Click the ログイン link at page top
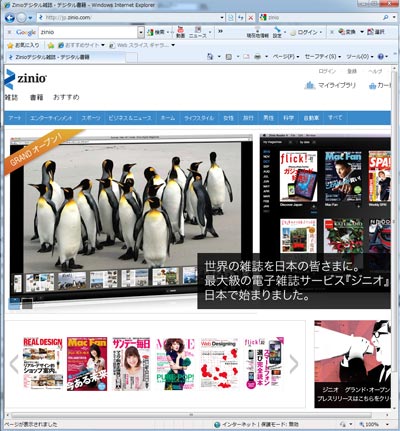 [327, 71]
